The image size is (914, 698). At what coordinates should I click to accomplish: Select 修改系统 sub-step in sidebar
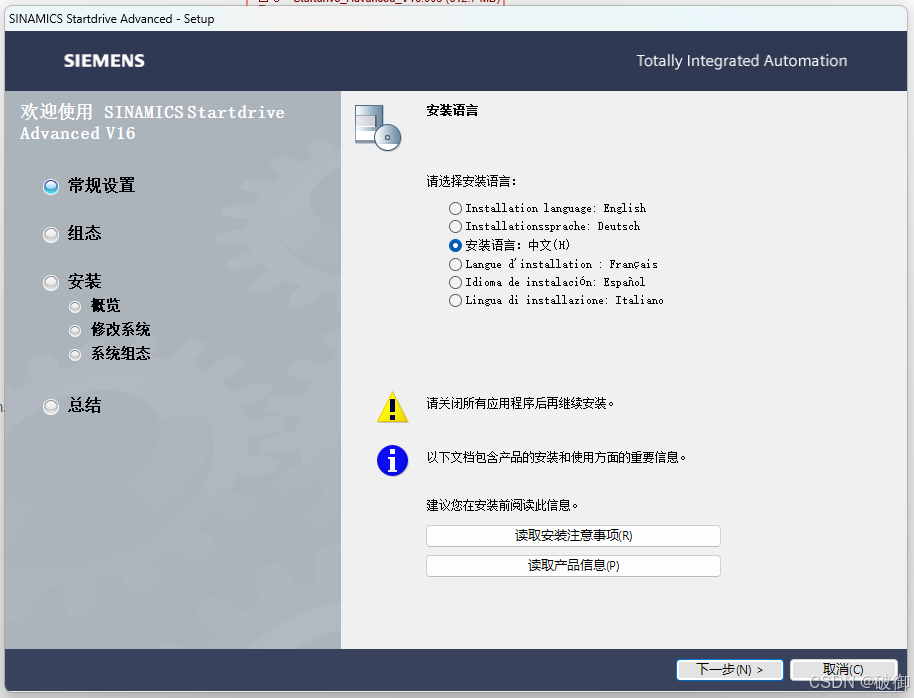110,330
